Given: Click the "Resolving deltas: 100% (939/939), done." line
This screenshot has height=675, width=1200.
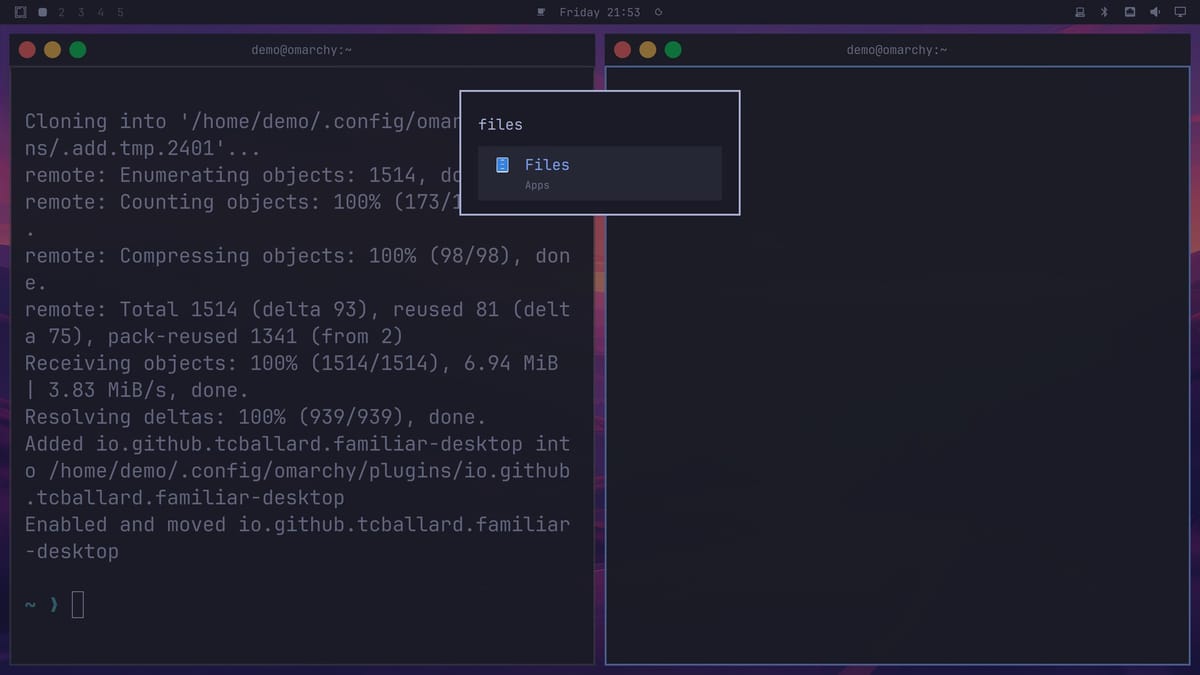Looking at the screenshot, I should [x=255, y=418].
